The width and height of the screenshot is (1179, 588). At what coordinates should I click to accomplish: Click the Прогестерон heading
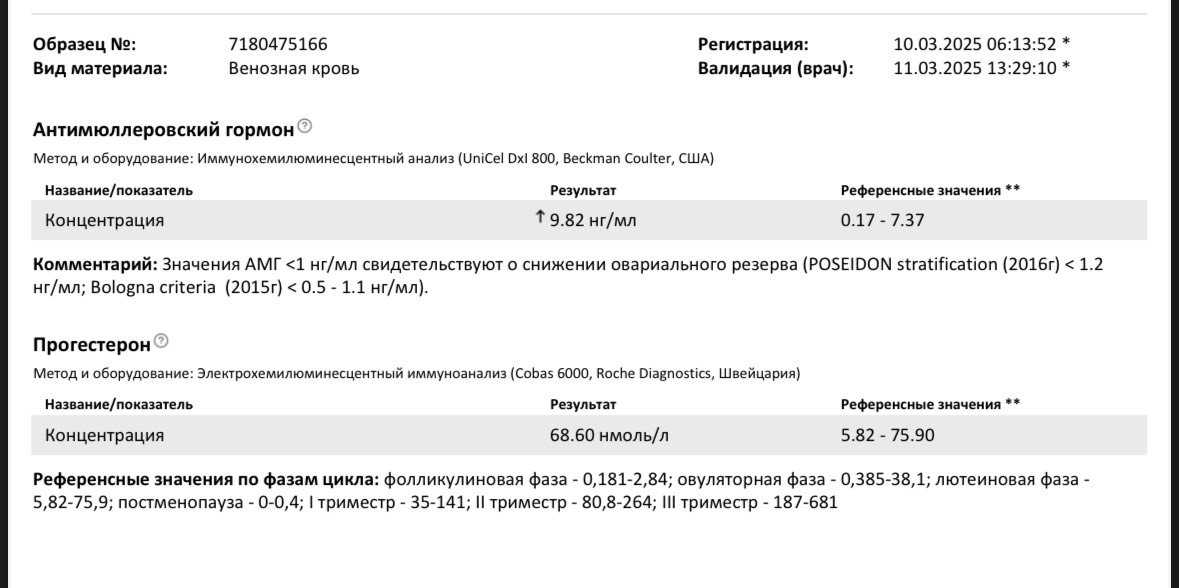pyautogui.click(x=92, y=345)
